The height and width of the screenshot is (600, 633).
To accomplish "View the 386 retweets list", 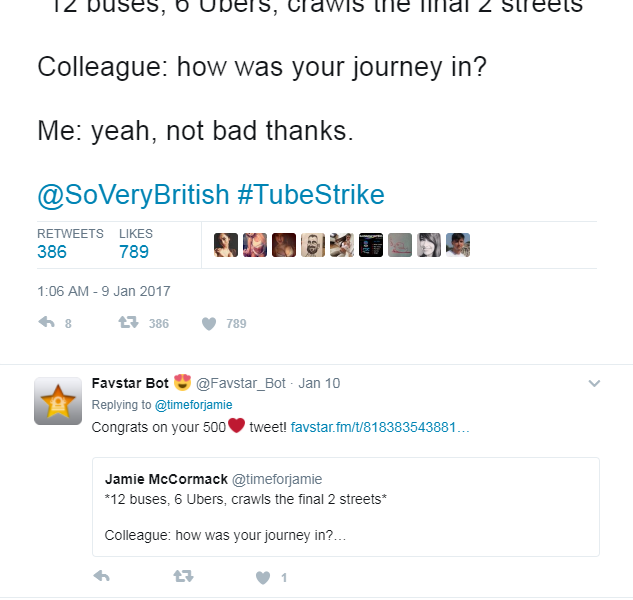I will pyautogui.click(x=52, y=251).
